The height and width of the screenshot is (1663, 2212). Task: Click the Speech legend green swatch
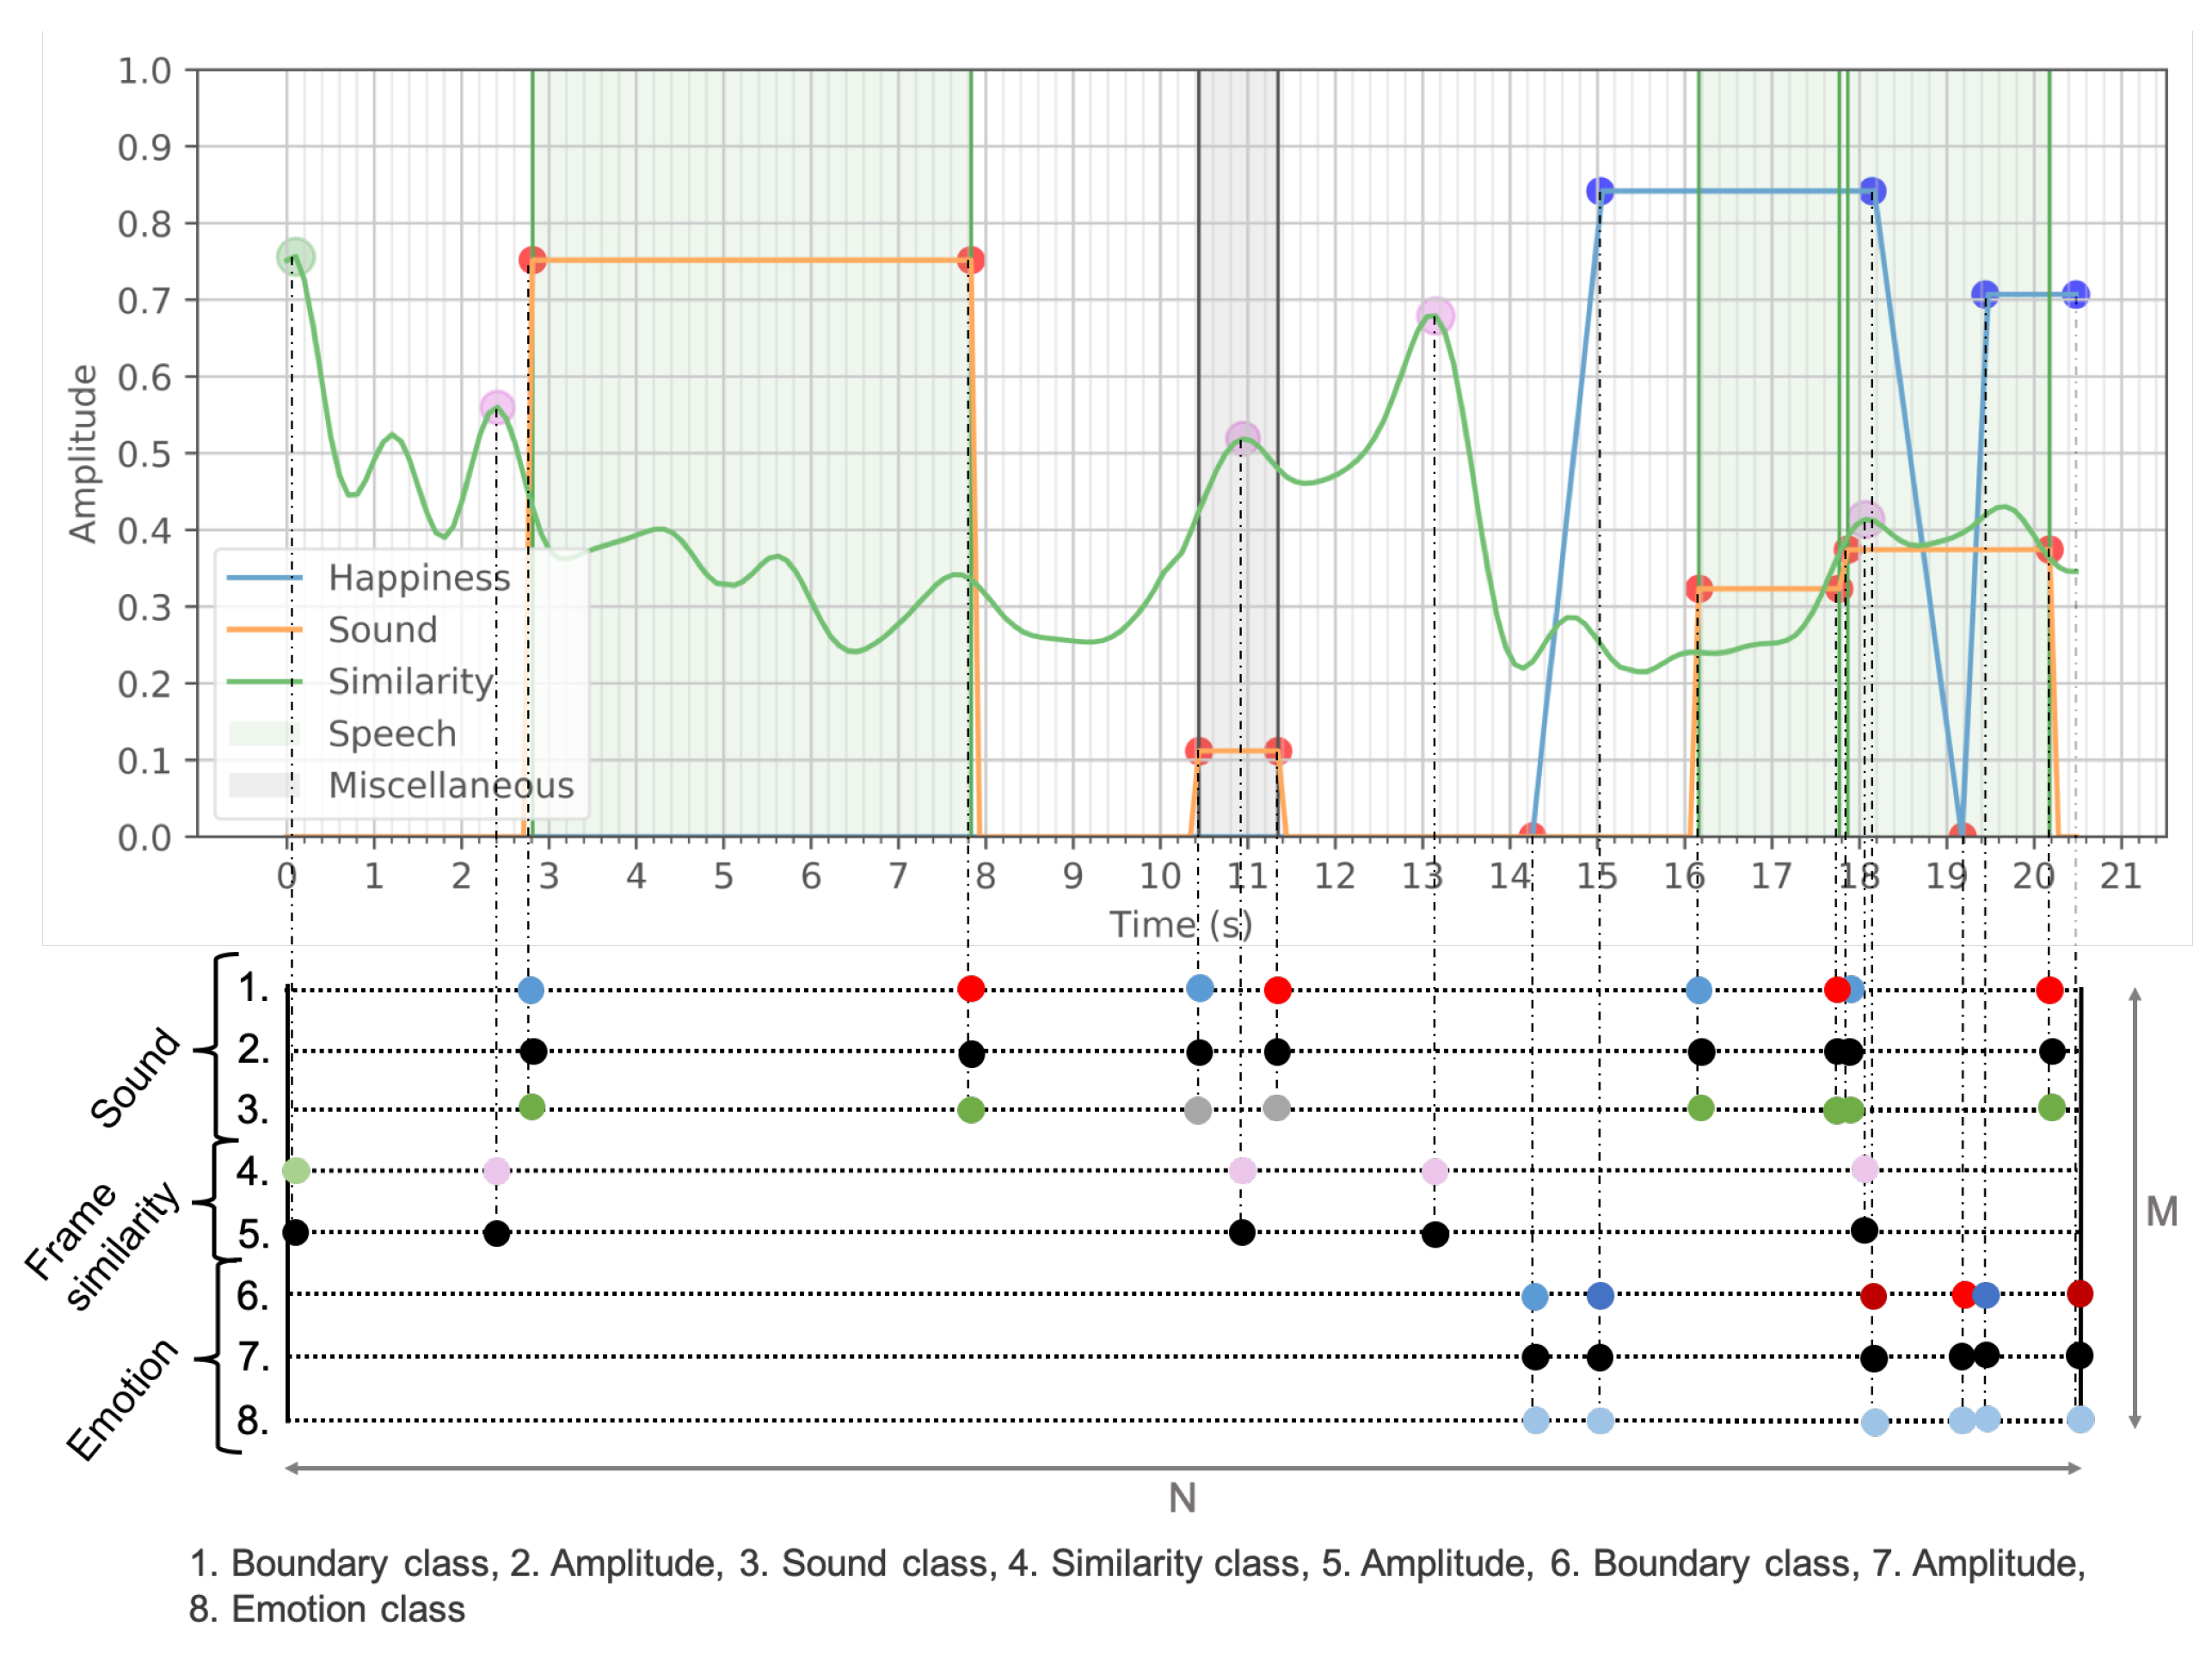tap(264, 734)
